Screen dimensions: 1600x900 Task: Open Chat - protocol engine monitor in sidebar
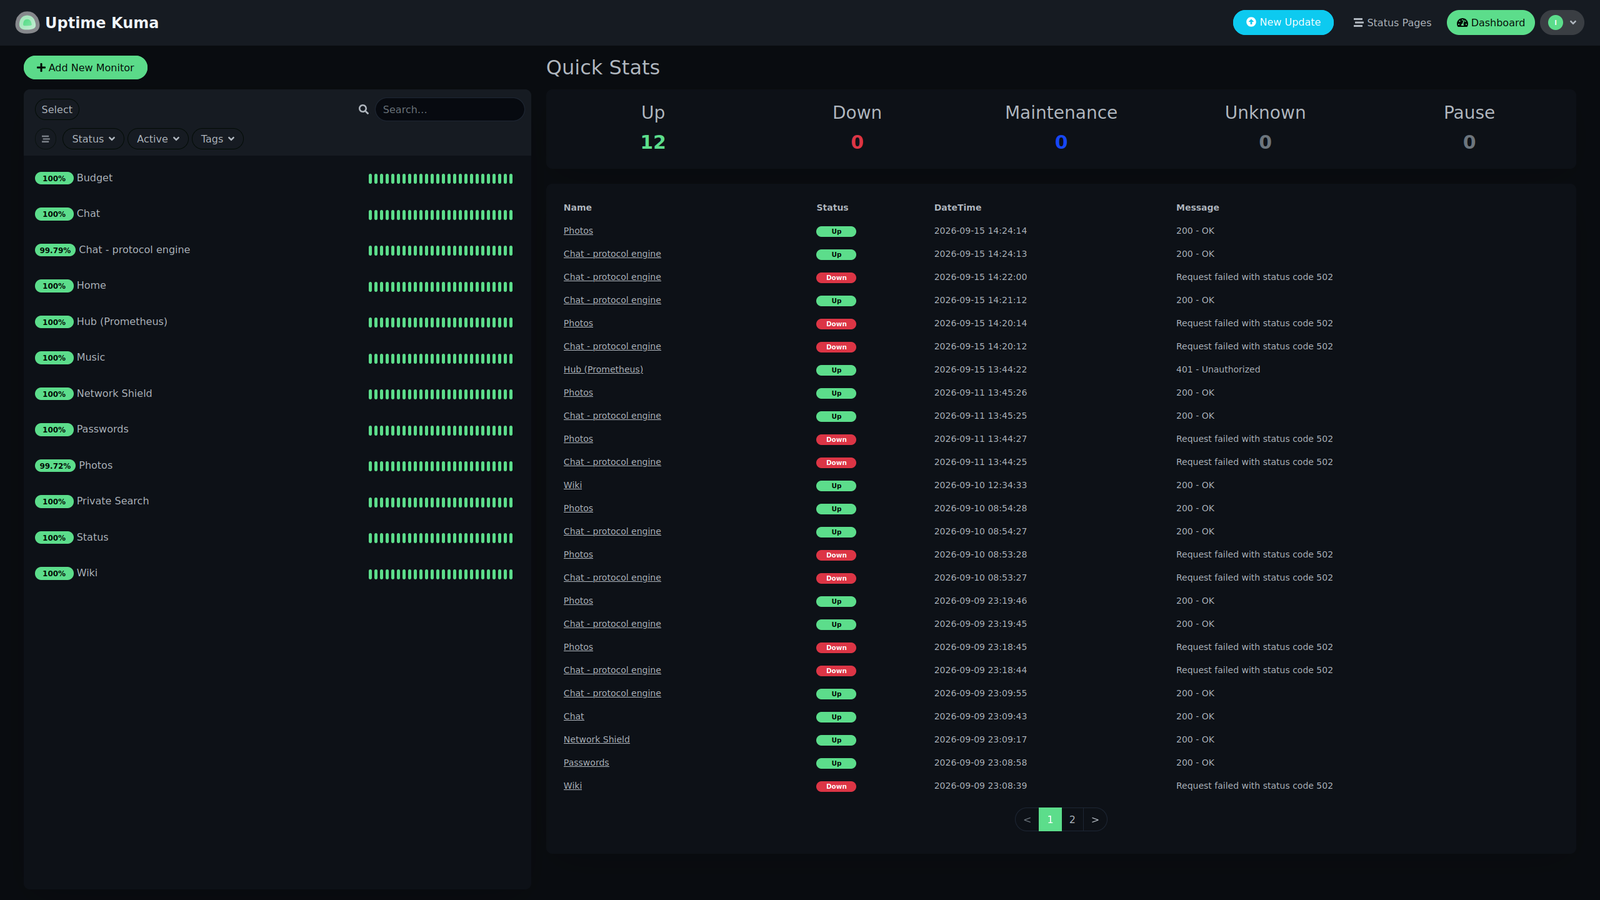[x=277, y=250]
